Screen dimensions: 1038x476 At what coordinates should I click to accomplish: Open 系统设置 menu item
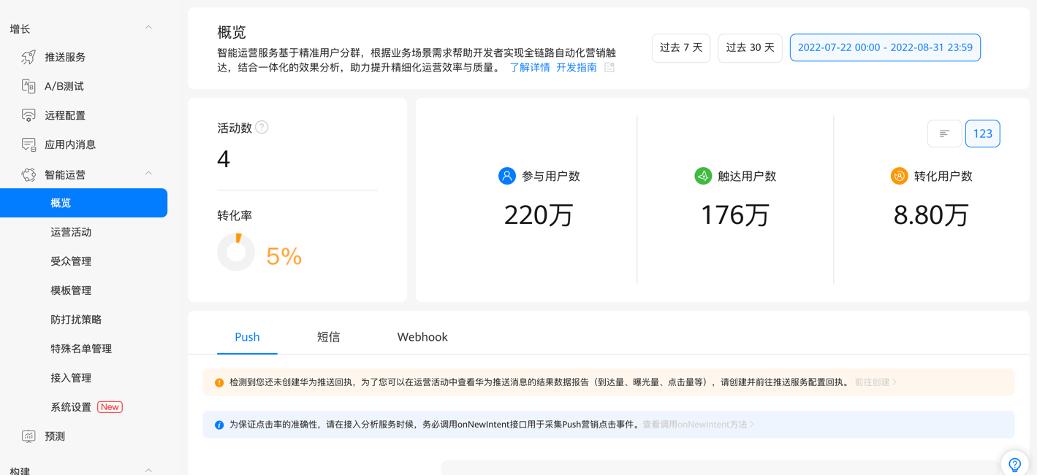(71, 407)
